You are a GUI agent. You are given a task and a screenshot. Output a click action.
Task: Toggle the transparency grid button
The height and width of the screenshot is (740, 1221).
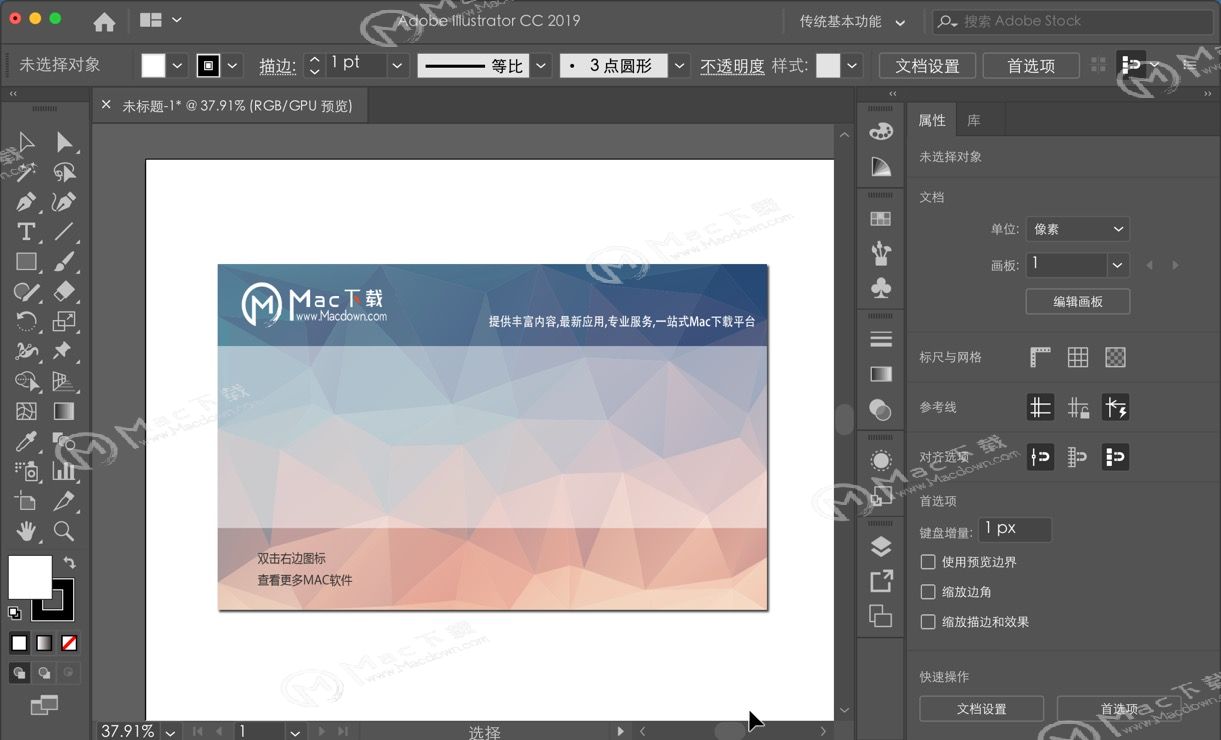coord(1116,357)
